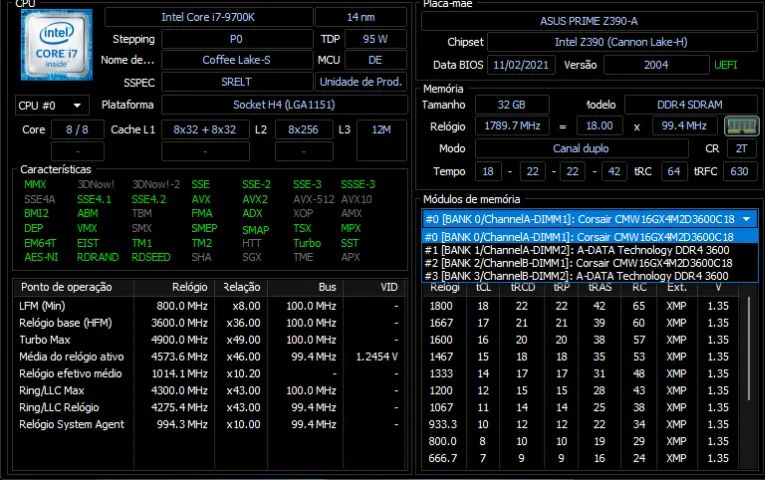Click the tRCD column header
Viewport: 765px width, 480px height.
click(523, 288)
